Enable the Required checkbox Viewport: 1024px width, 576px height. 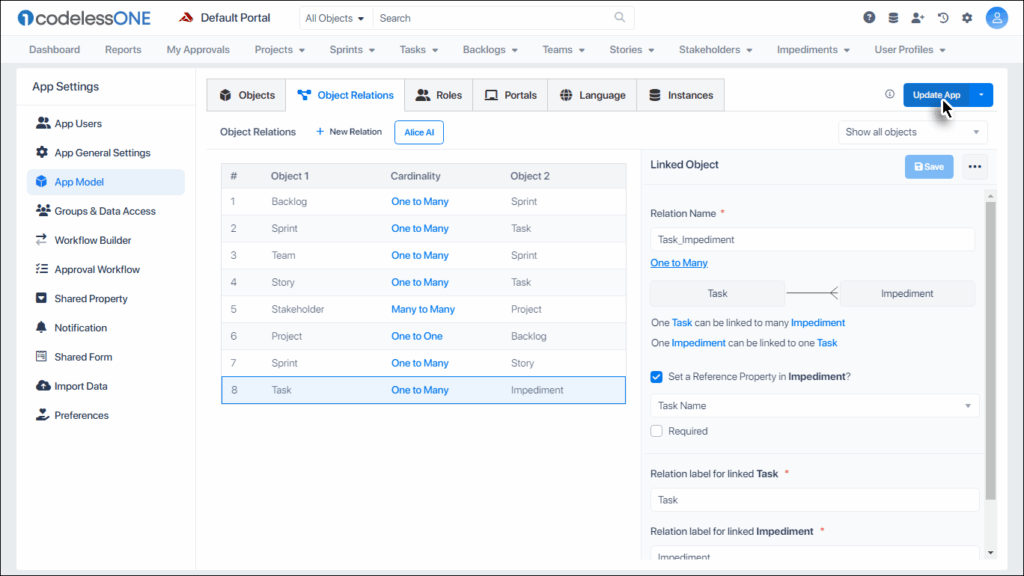(657, 431)
